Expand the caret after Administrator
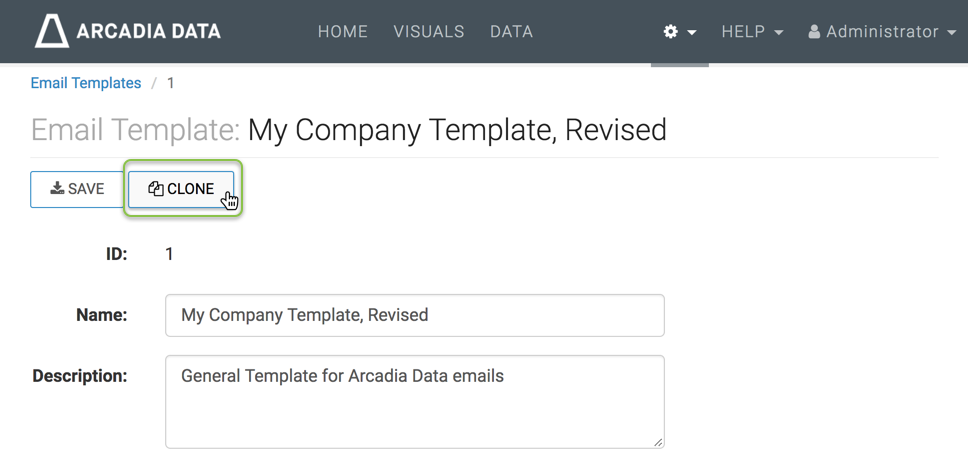The width and height of the screenshot is (968, 464). [950, 33]
